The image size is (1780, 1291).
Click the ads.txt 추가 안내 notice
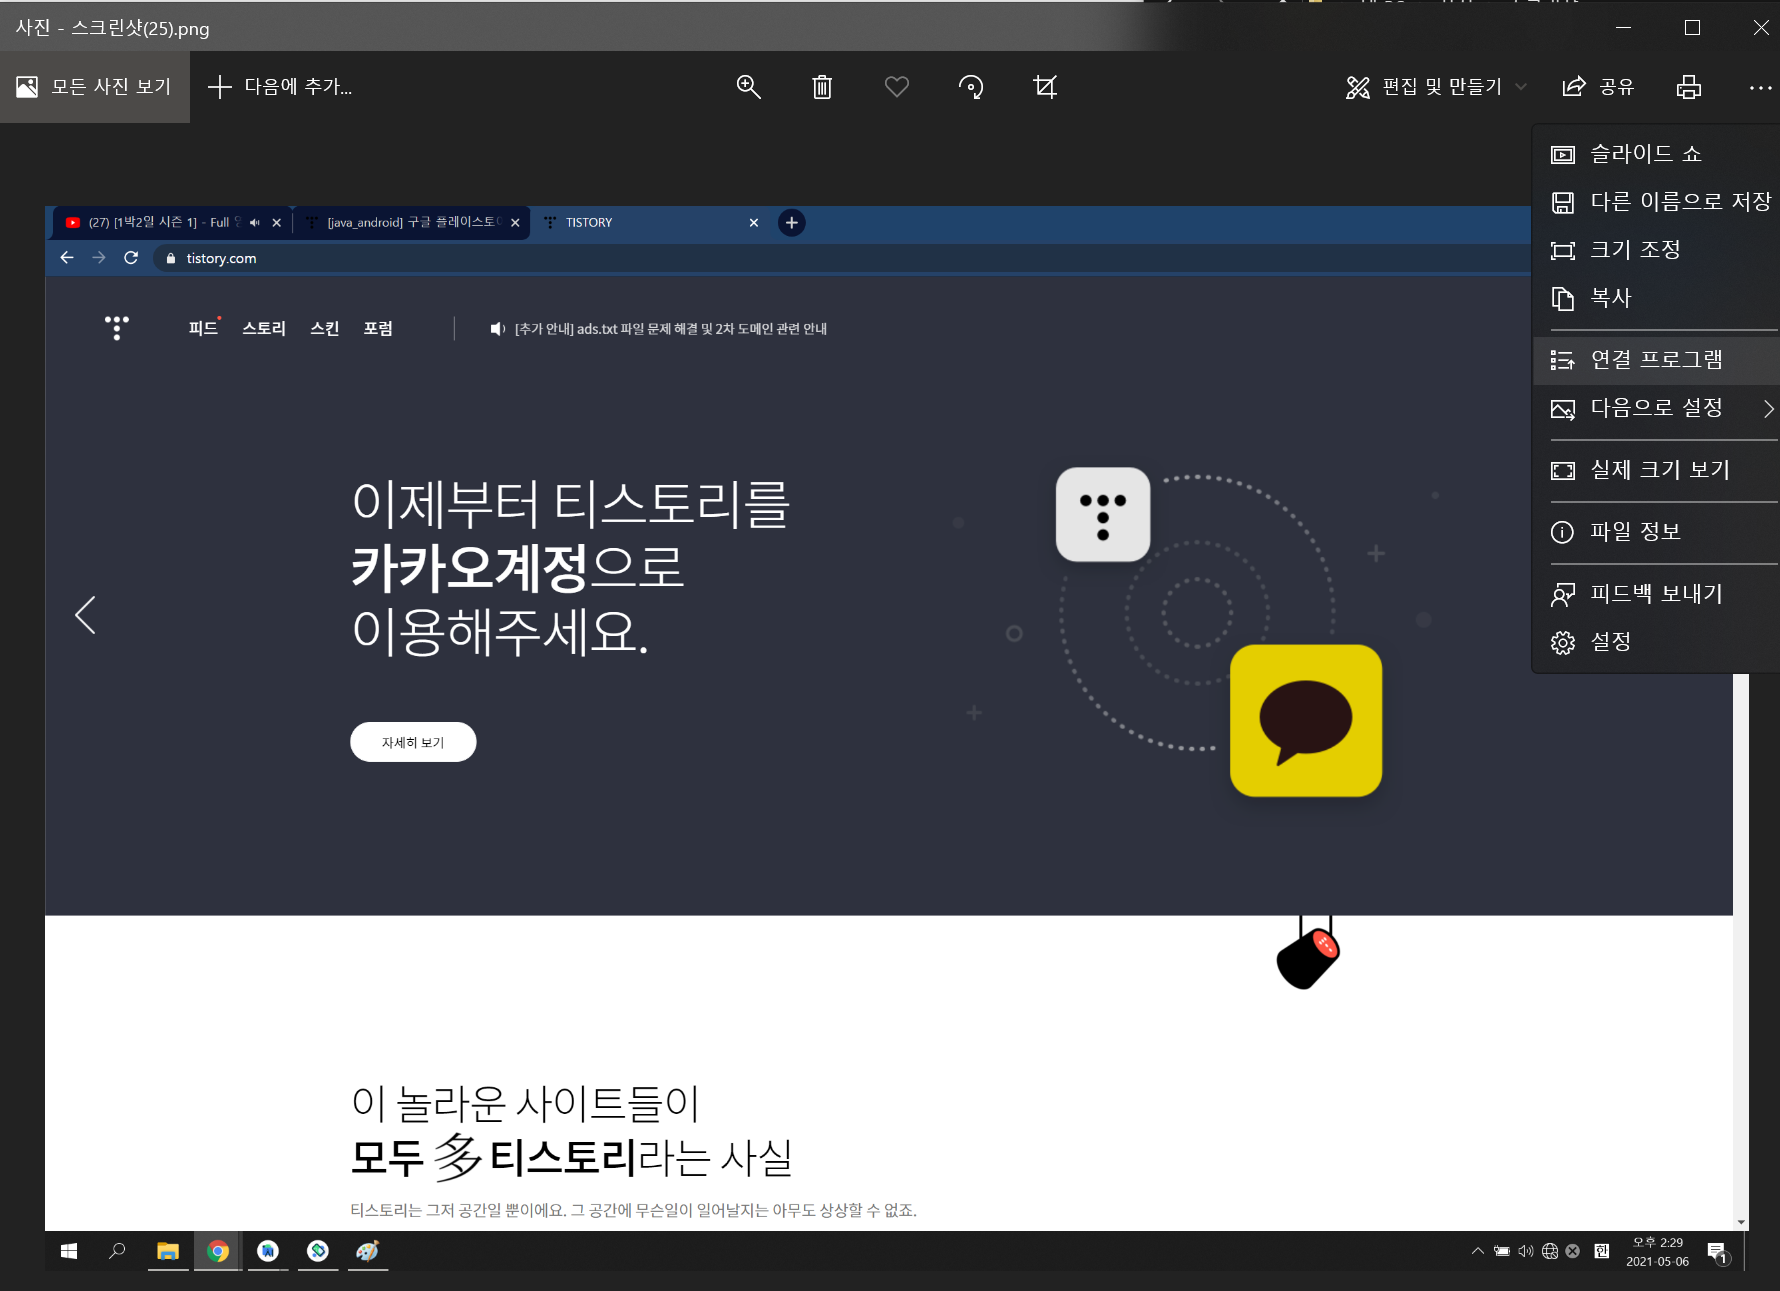point(659,329)
